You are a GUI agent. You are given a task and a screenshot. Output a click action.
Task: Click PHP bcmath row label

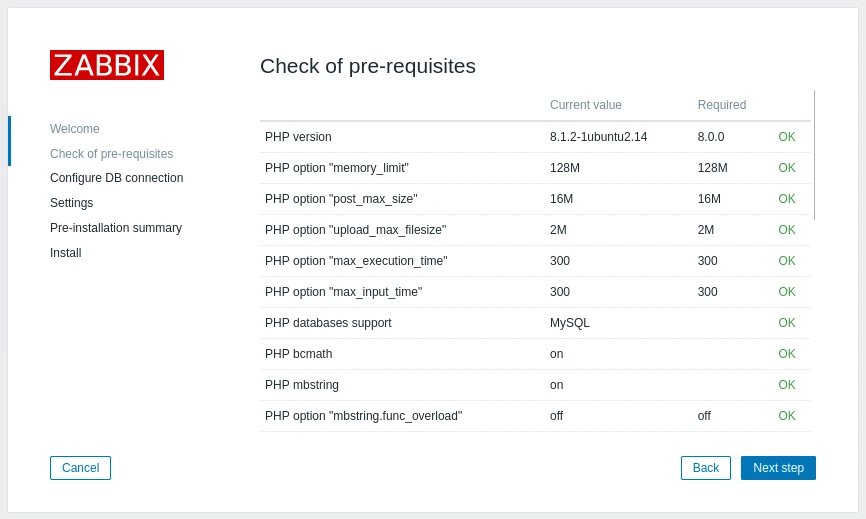click(299, 354)
